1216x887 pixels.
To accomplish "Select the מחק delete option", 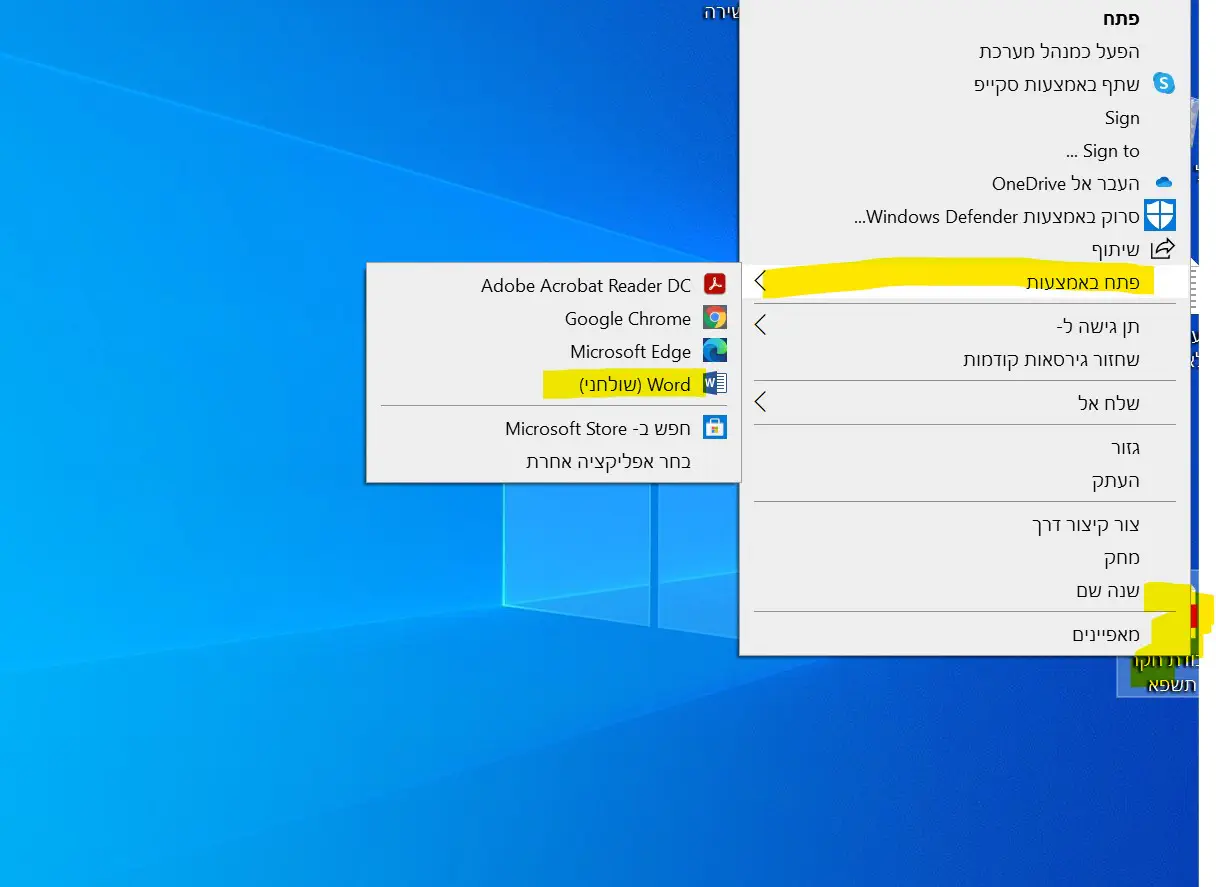I will click(x=1121, y=557).
